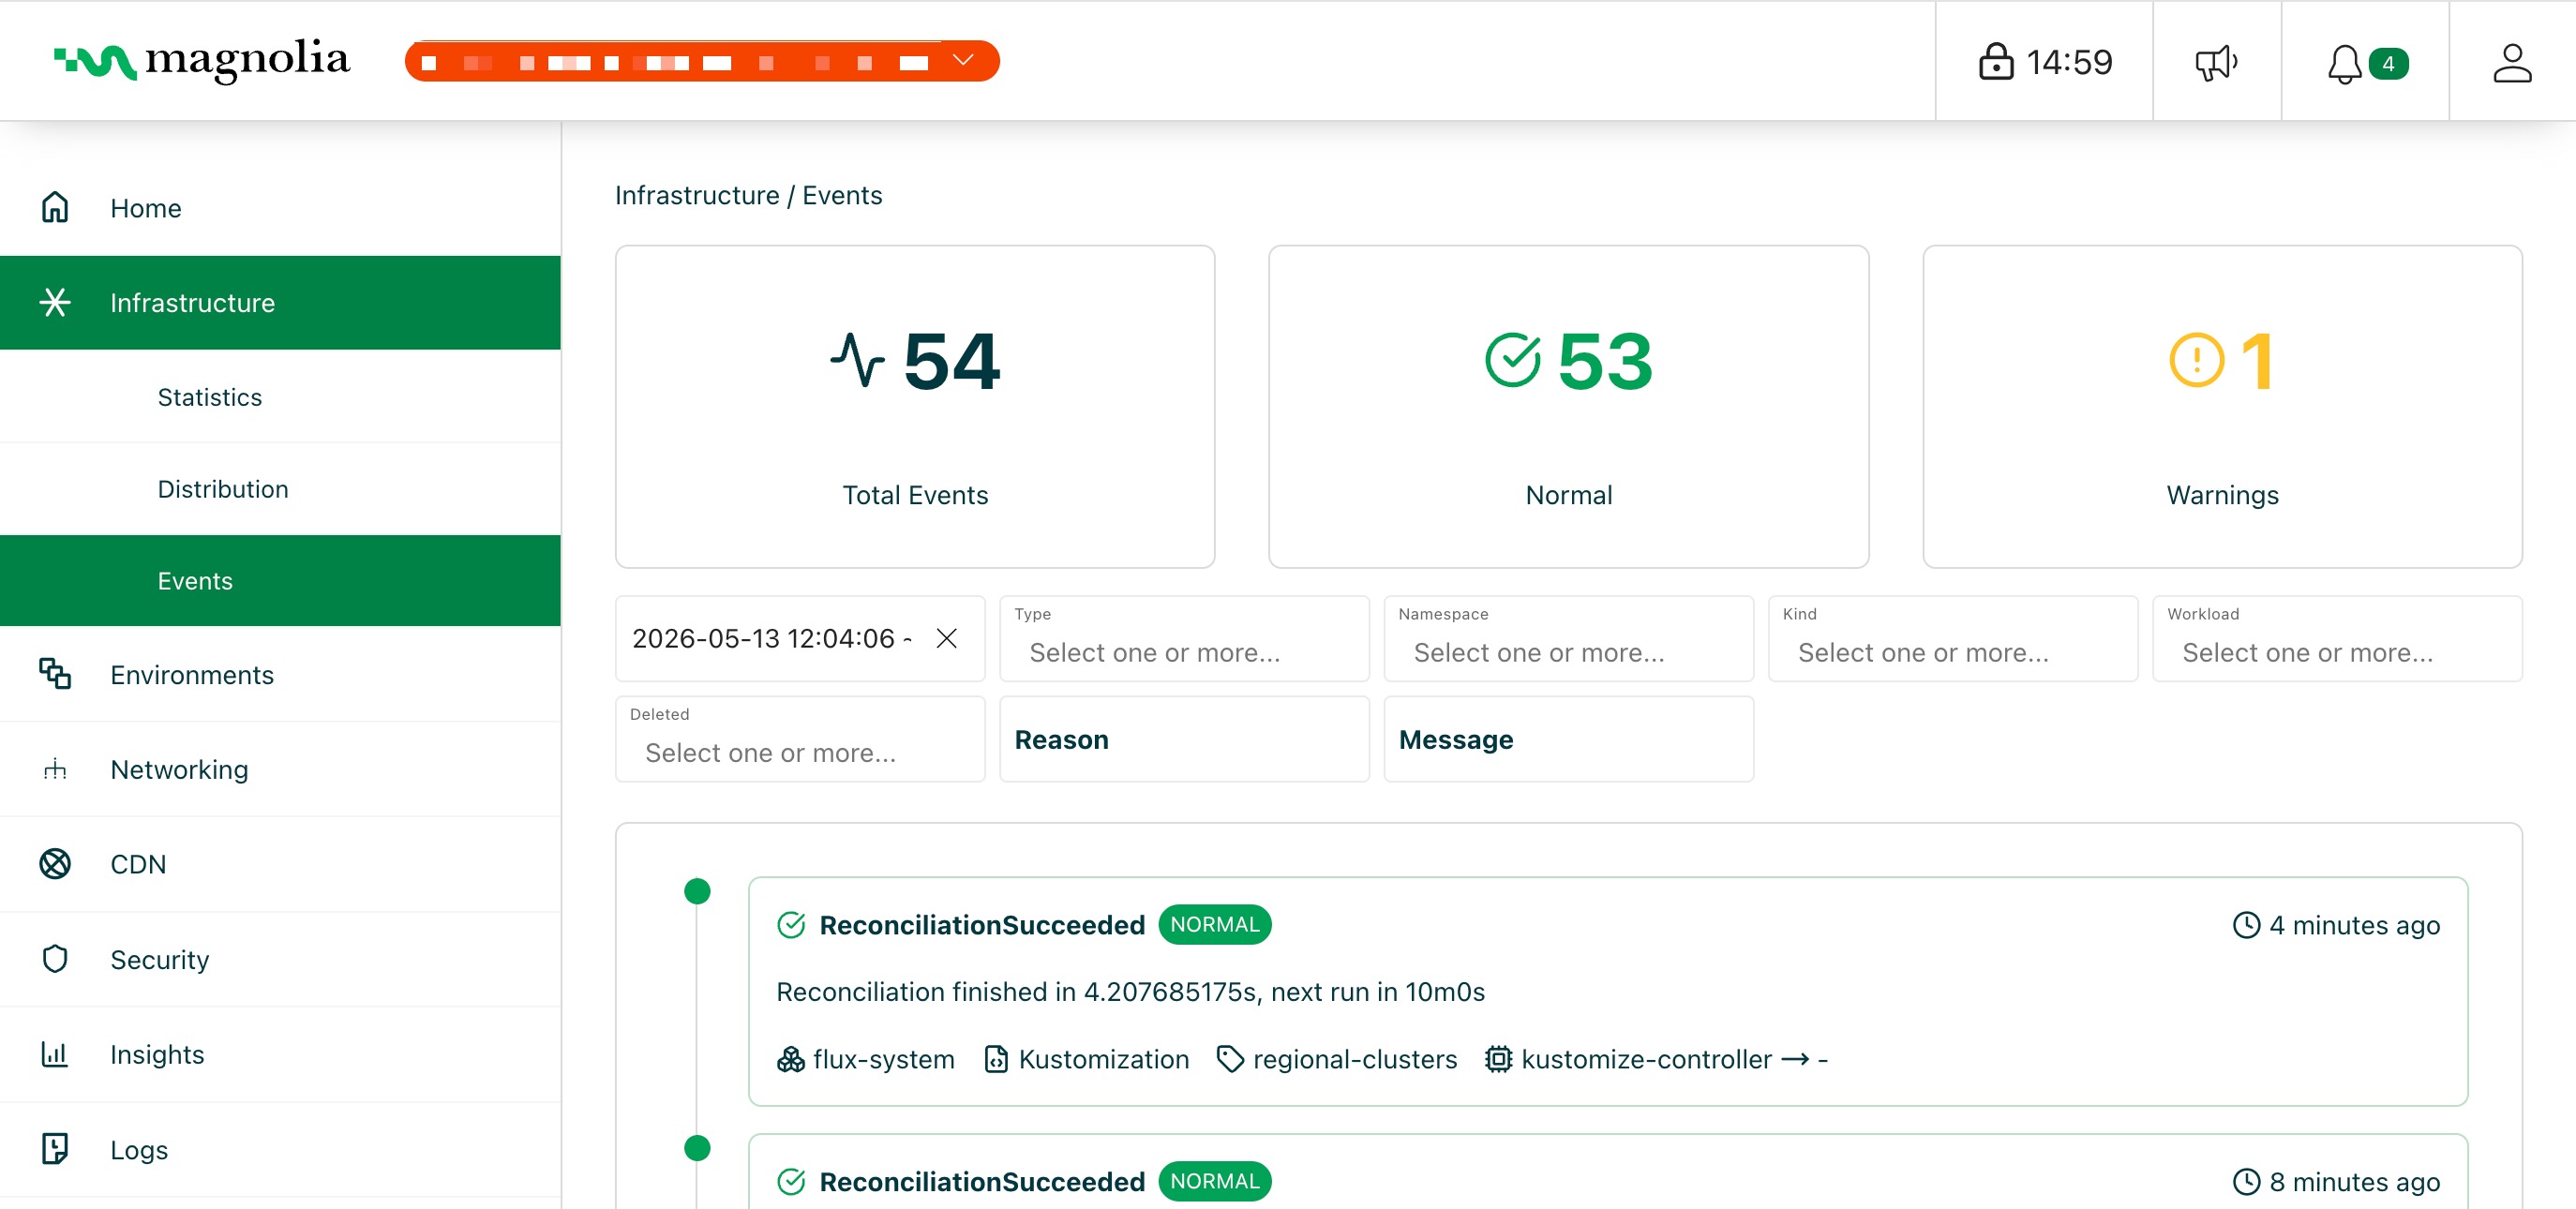Click the Home icon in sidebar
Screen dimensions: 2576x1209
click(x=55, y=208)
